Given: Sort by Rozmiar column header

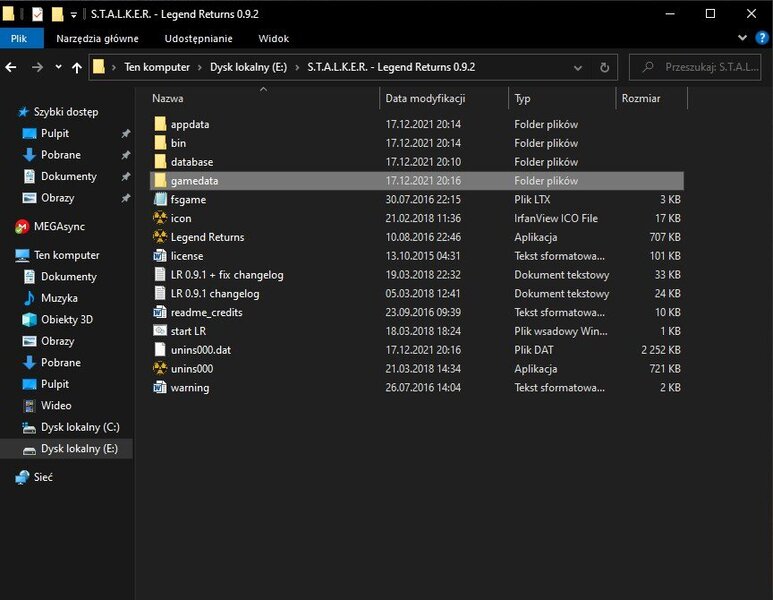Looking at the screenshot, I should pos(651,98).
